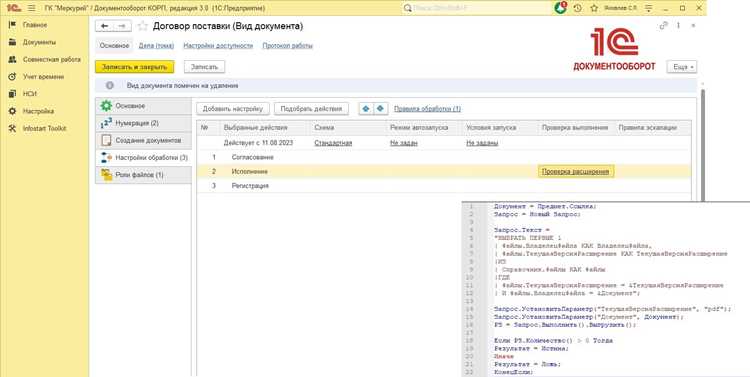750x377 pixels.
Task: Open the form's more-options dots icon
Action: (x=678, y=26)
